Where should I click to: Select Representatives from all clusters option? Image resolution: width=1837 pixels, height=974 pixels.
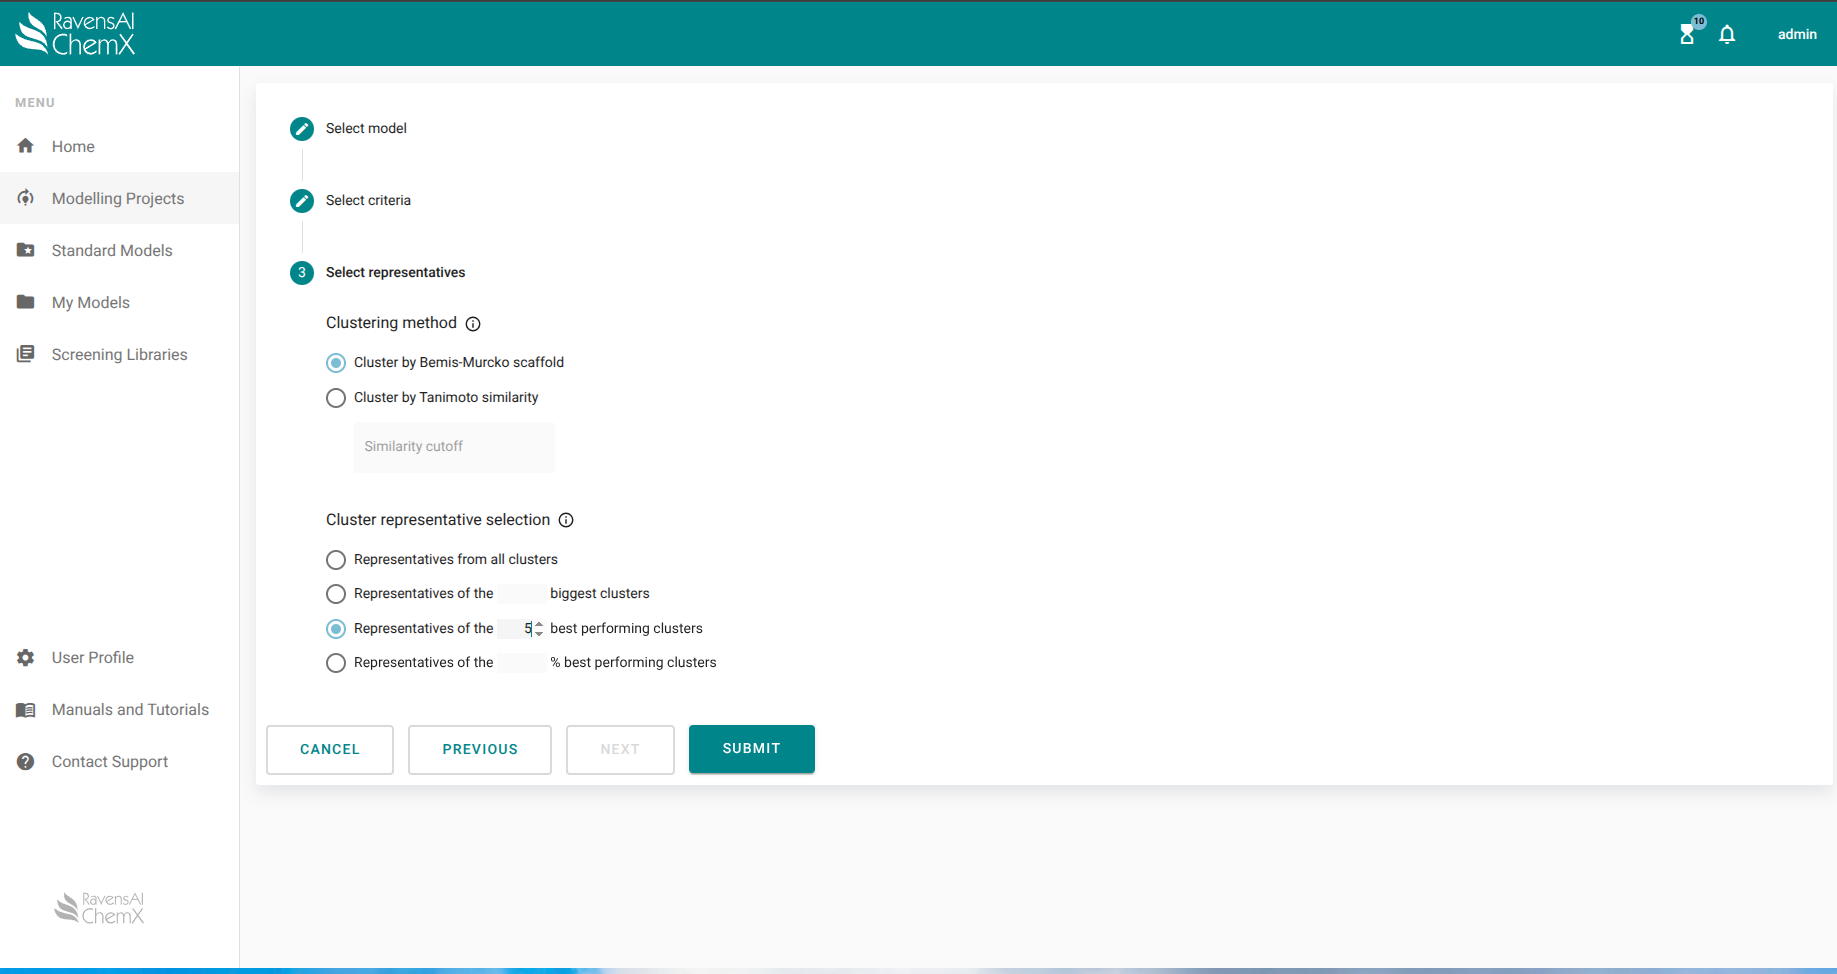(x=336, y=560)
